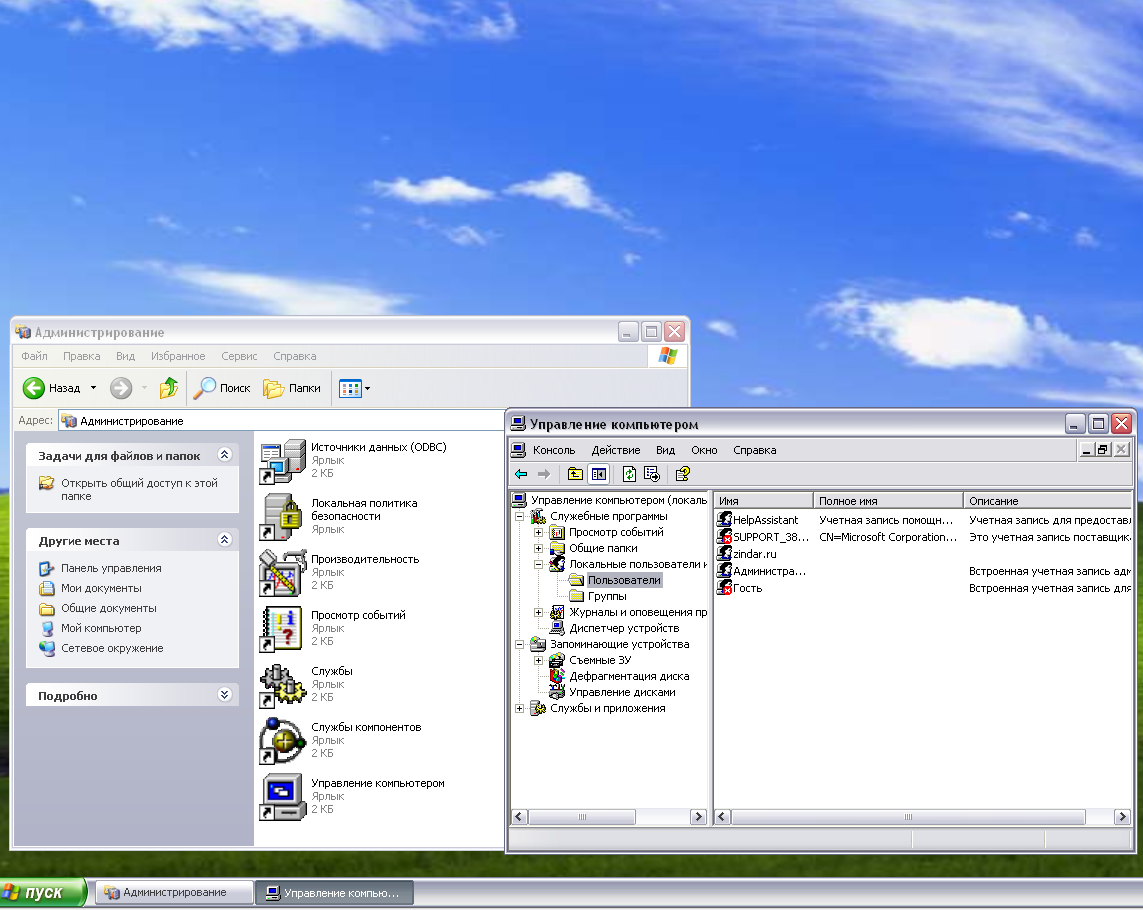This screenshot has width=1143, height=910.
Task: Click Открыть общий доступ к этой папке
Action: coord(139,489)
